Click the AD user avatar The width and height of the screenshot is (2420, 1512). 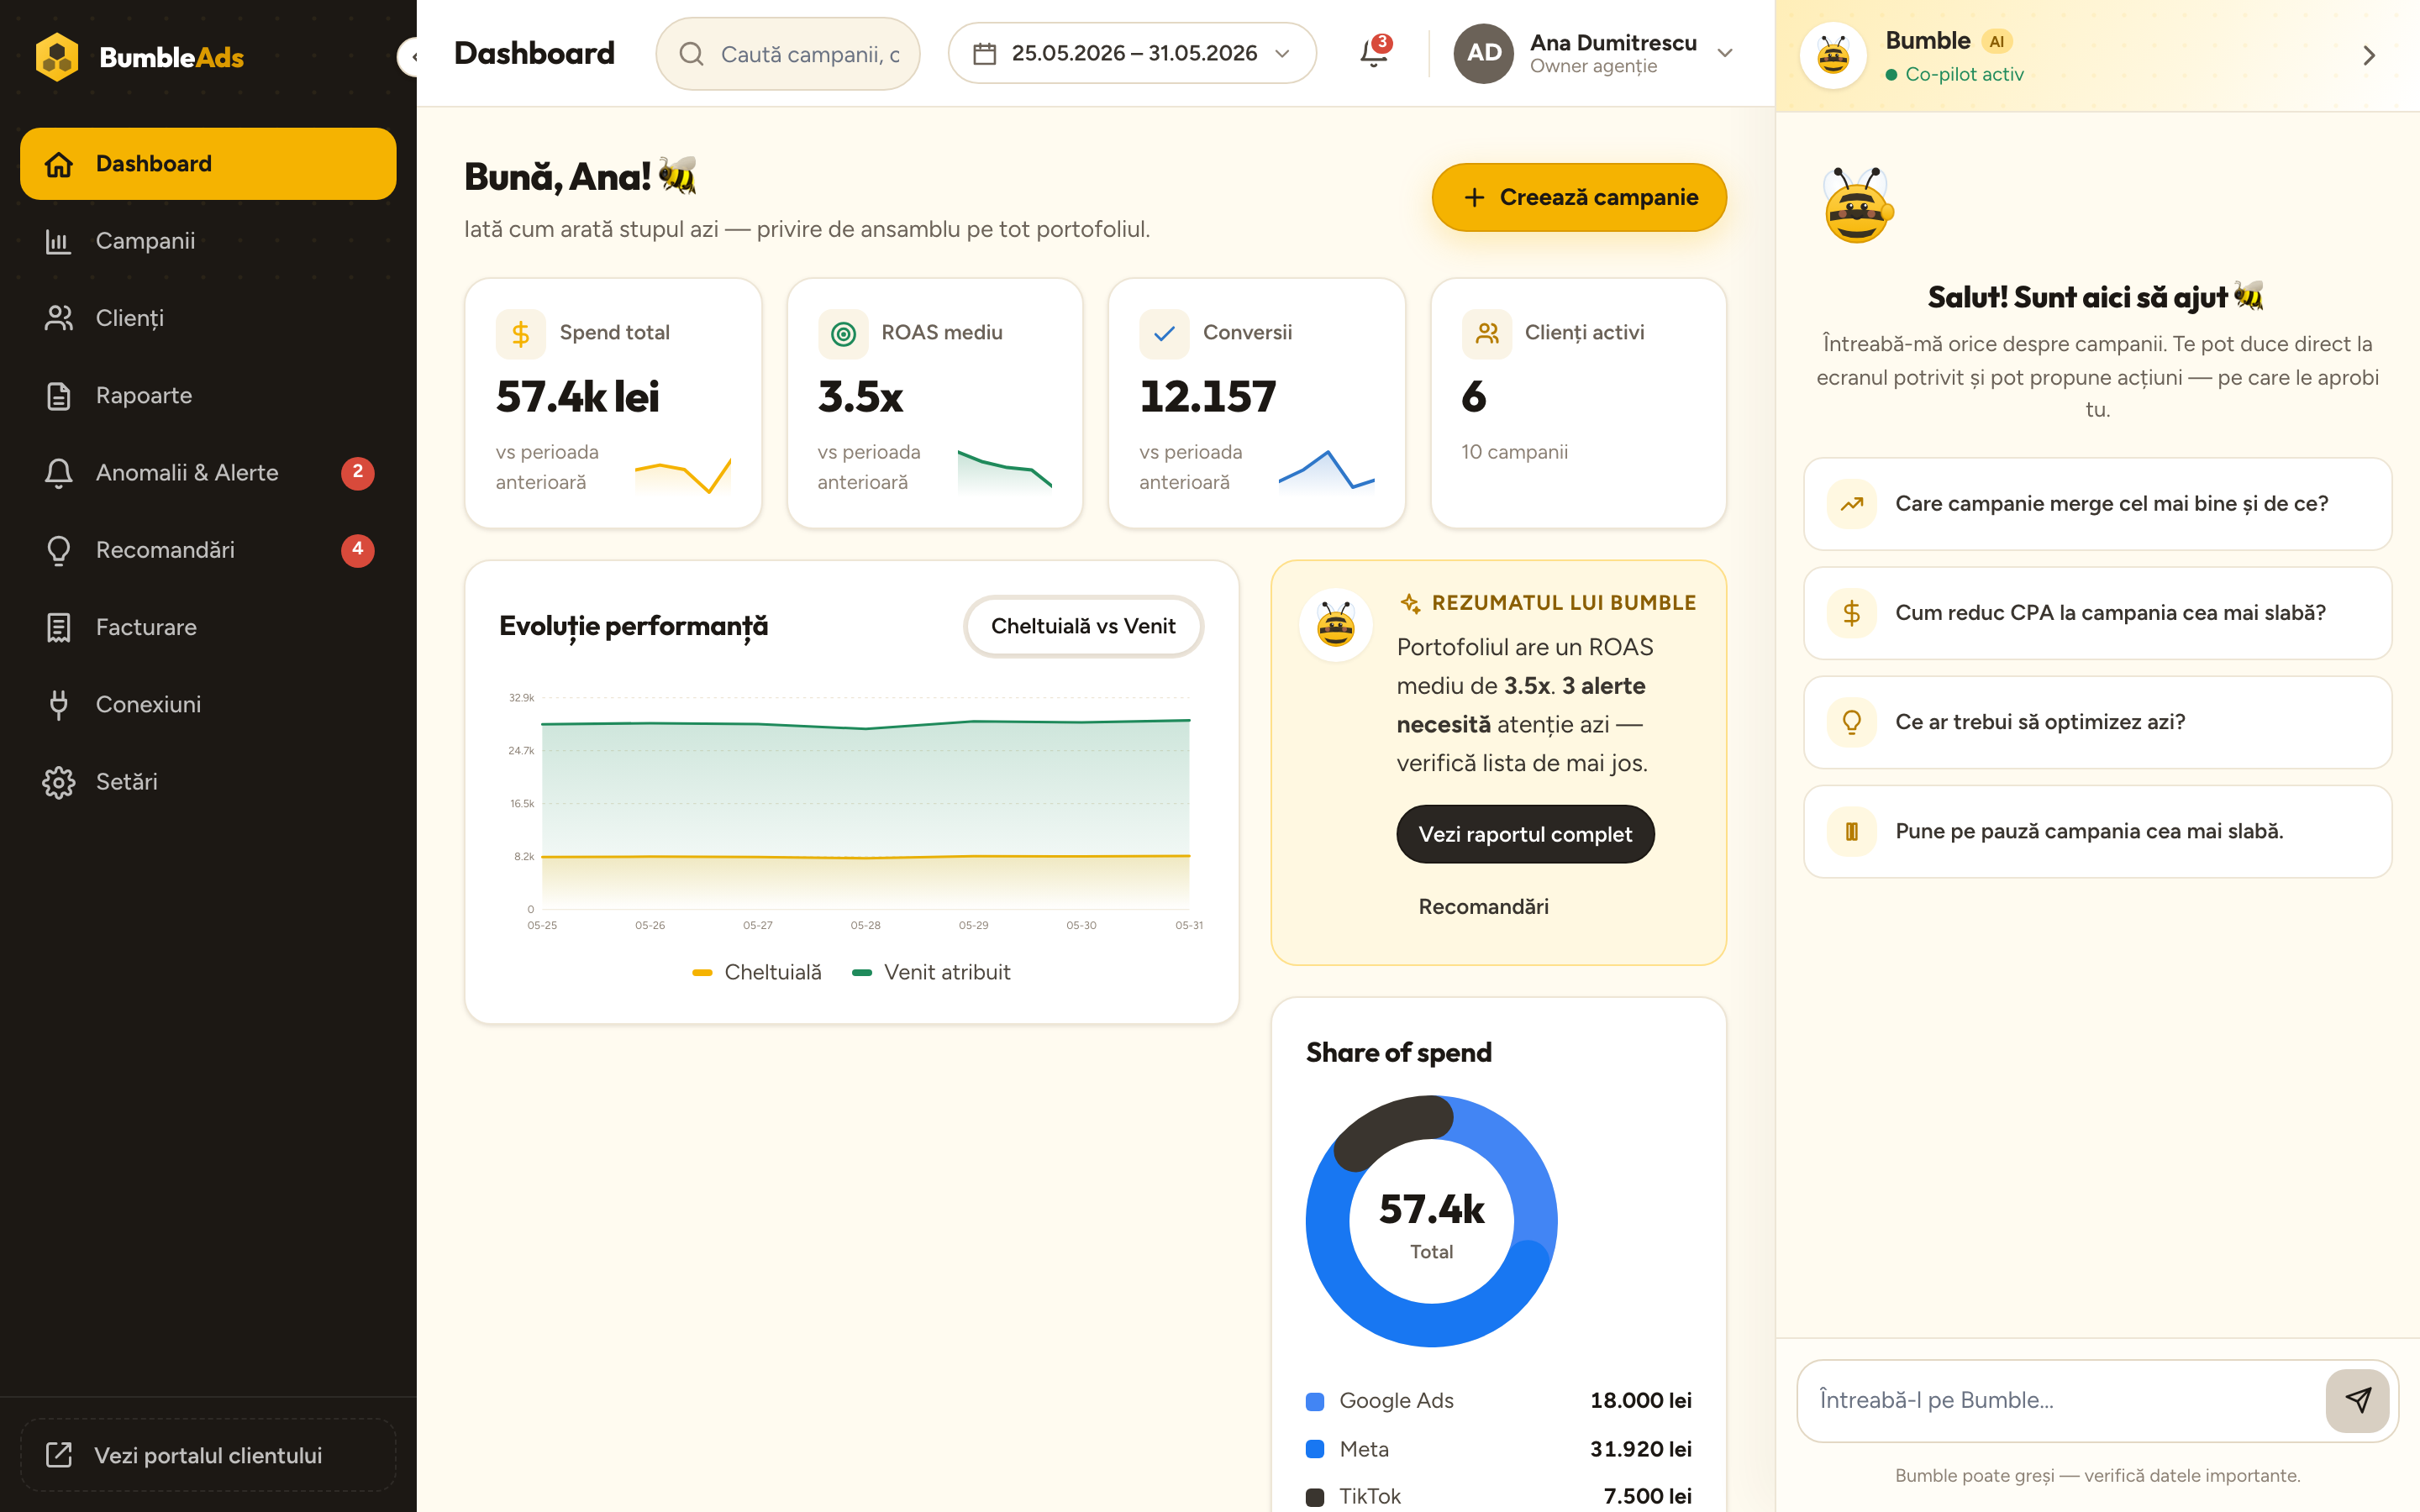[1484, 53]
